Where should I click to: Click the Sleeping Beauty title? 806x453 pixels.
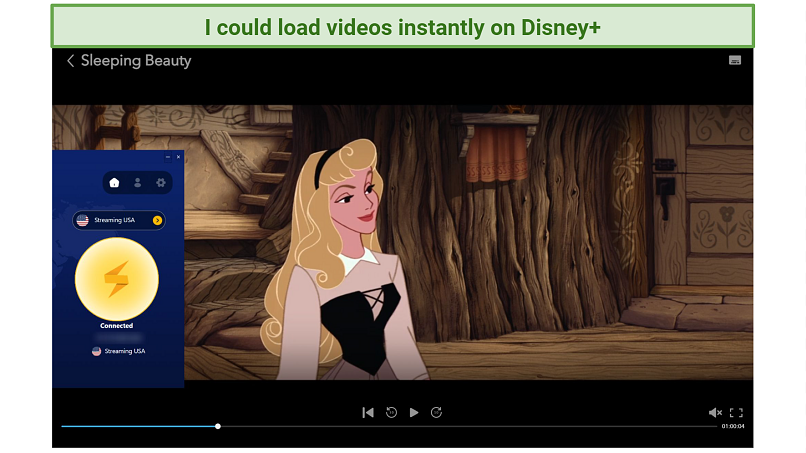(136, 61)
